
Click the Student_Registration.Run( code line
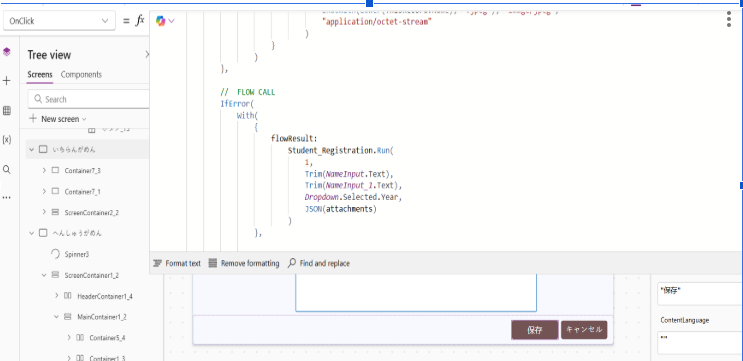tap(341, 151)
